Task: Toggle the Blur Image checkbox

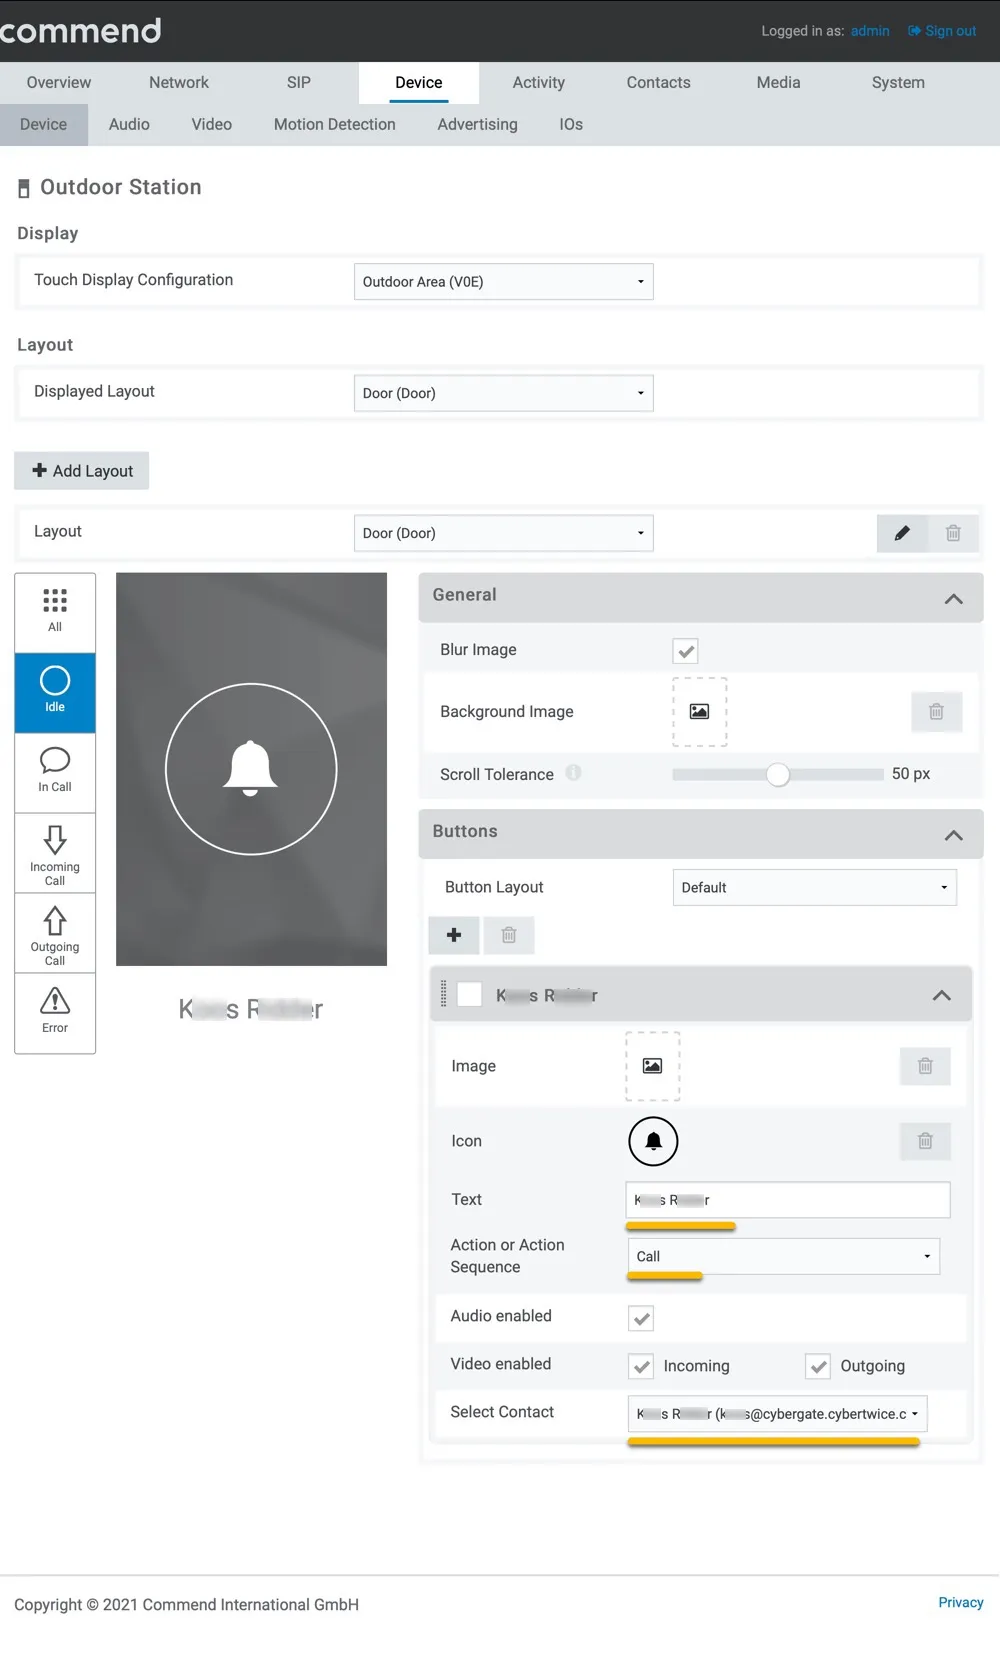Action: point(685,651)
